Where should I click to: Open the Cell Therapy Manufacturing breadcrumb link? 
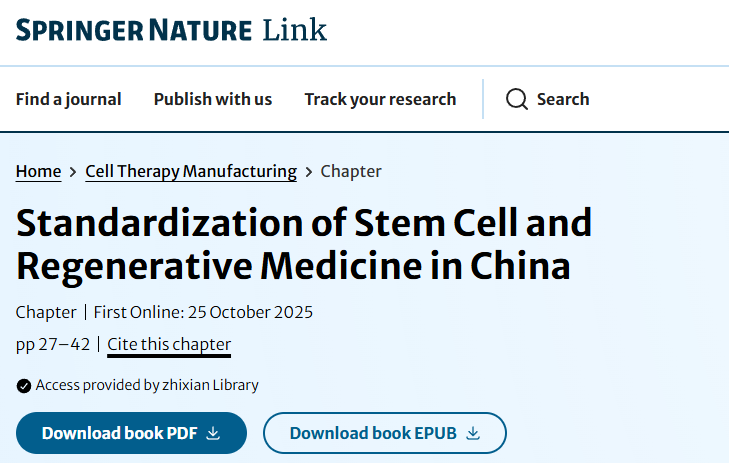pyautogui.click(x=191, y=171)
